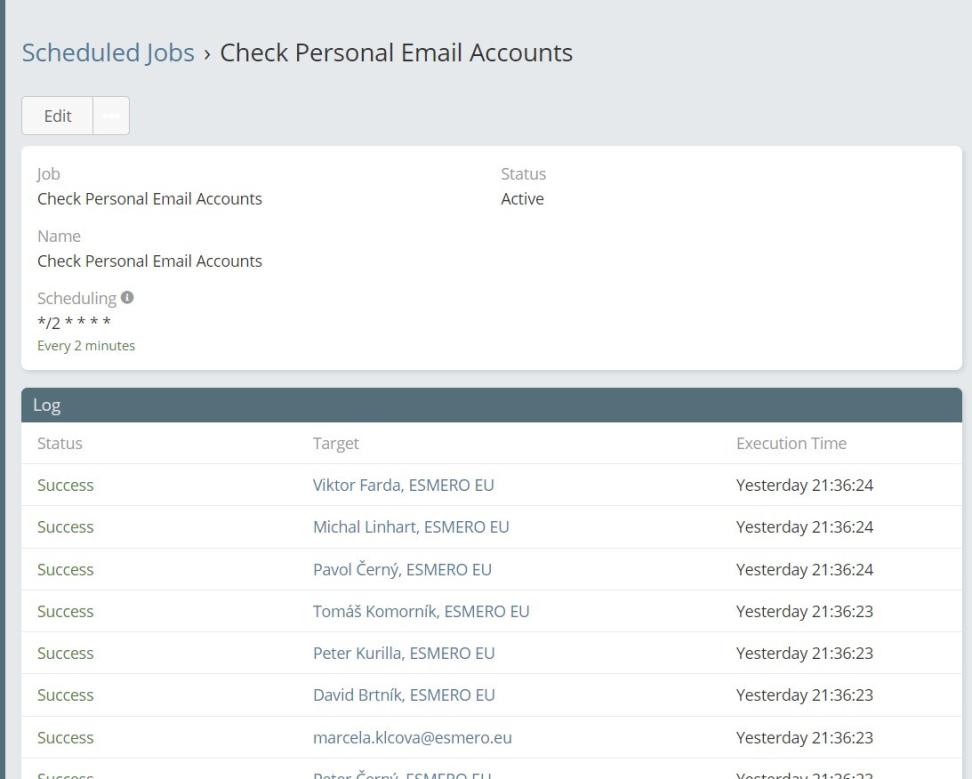Viewport: 972px width, 779px height.
Task: Click Success status in Viktor Farda row
Action: click(x=65, y=485)
